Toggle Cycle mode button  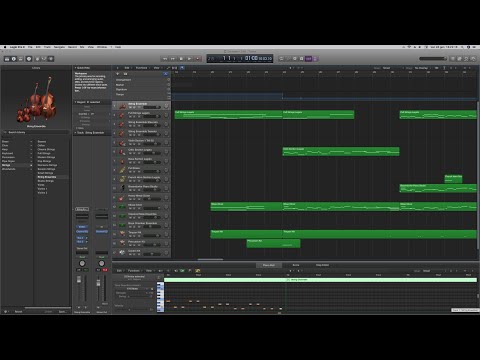point(281,59)
